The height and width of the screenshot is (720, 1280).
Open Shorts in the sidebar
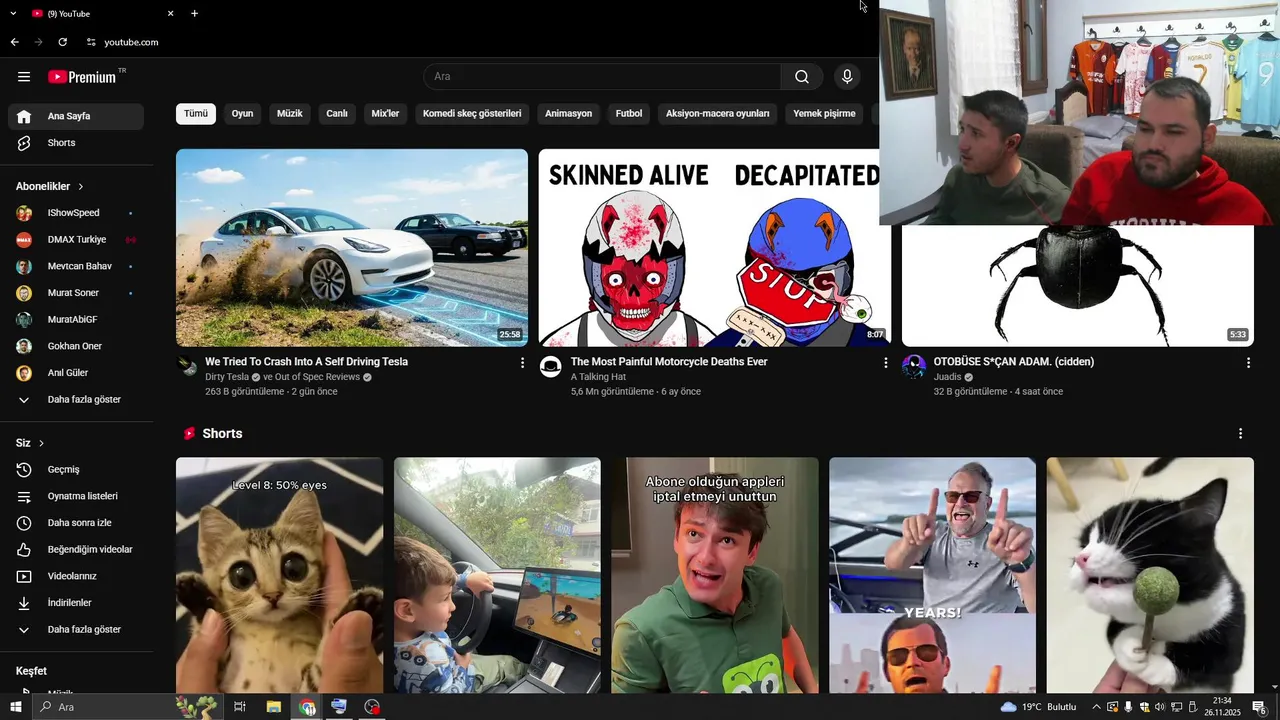76,143
